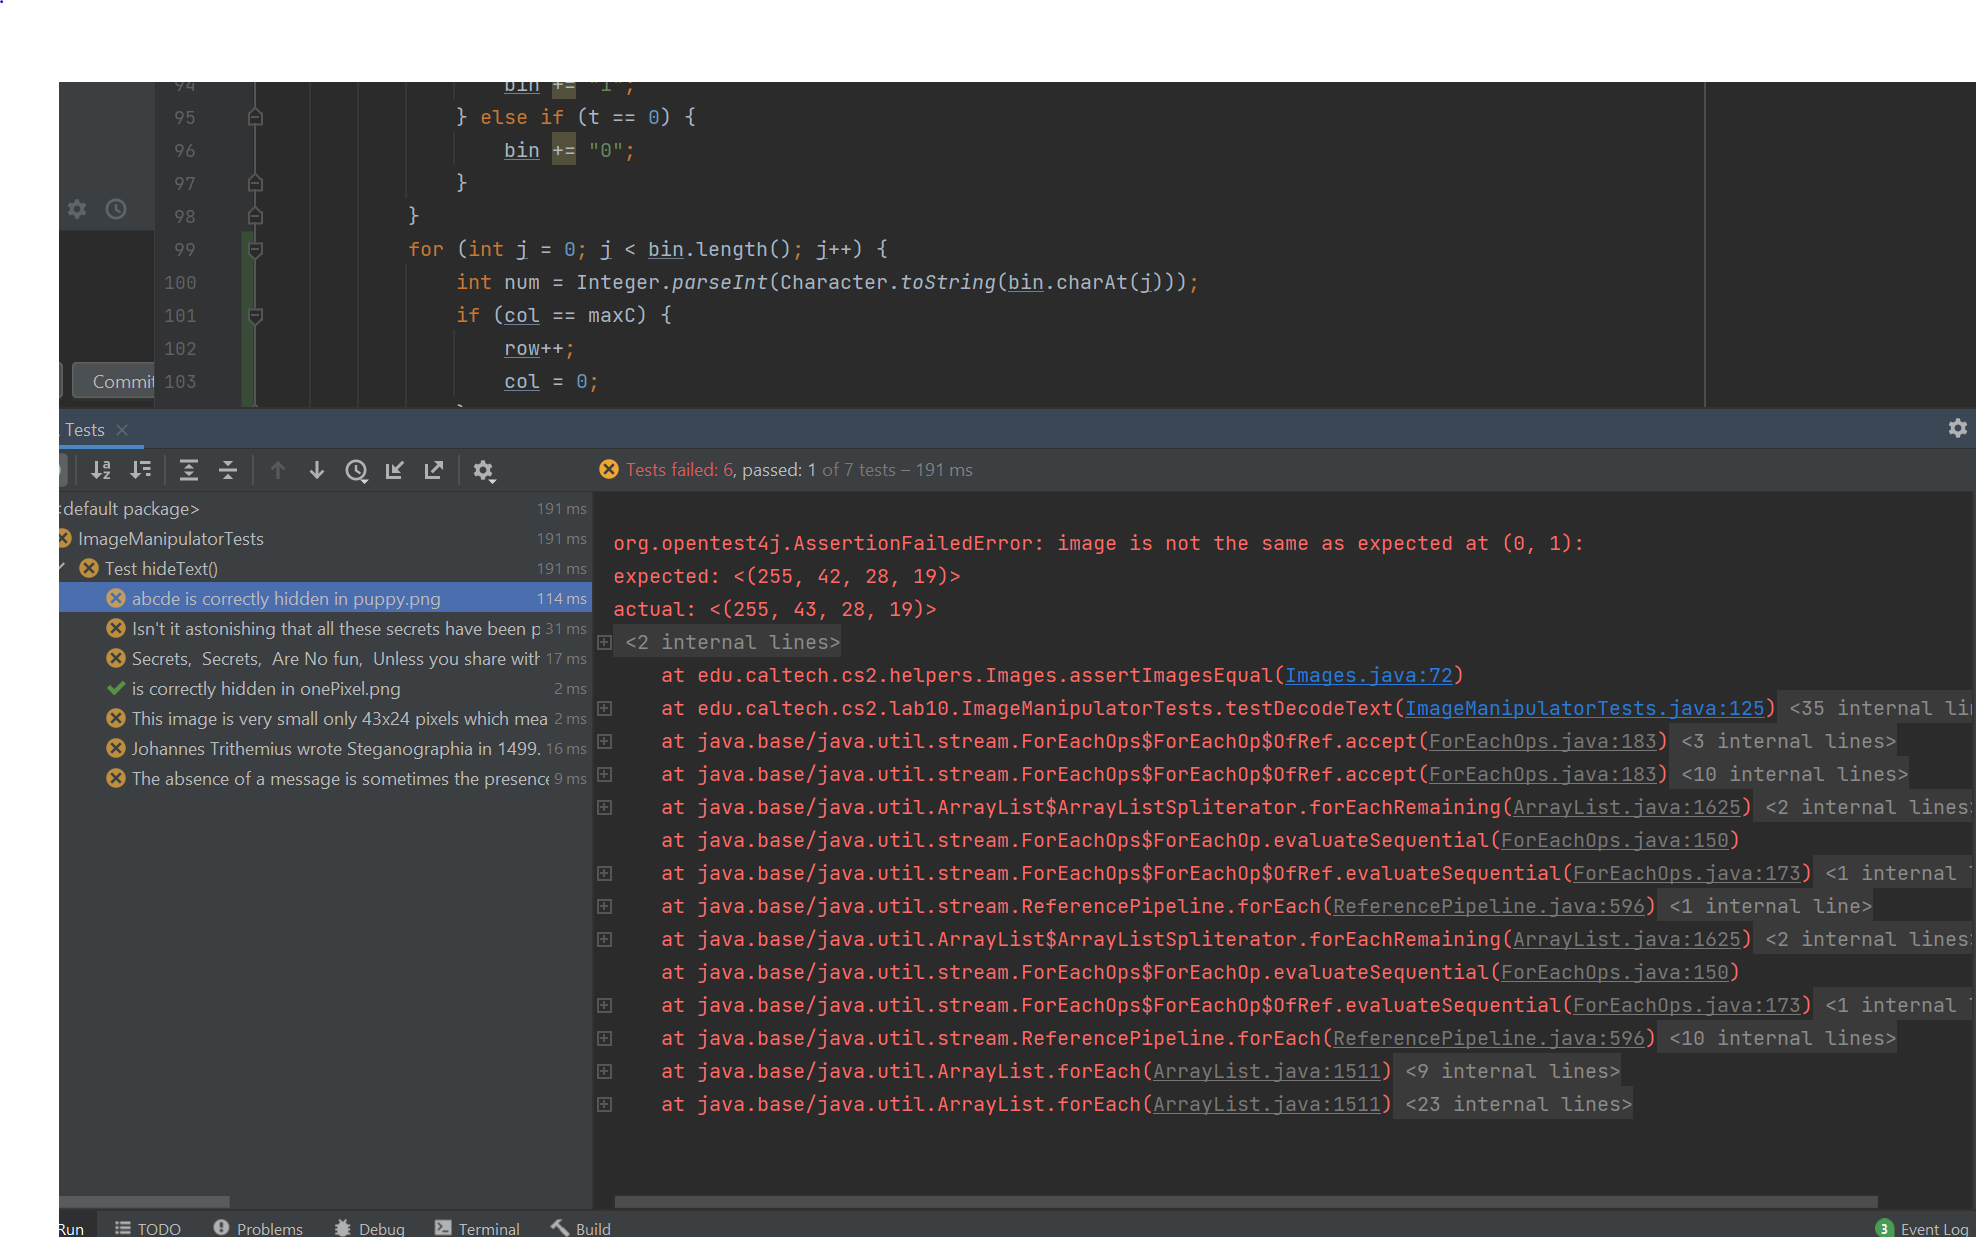
Task: Select the passed onePixel.png test
Action: [x=265, y=688]
